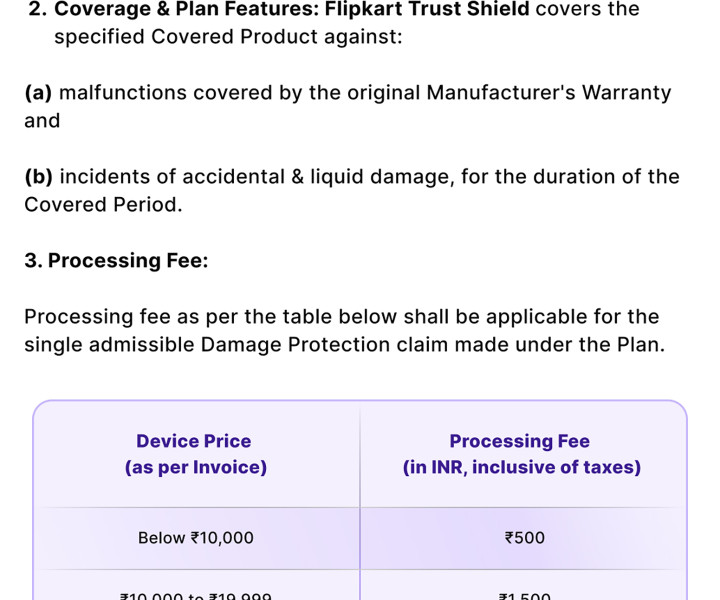Click the standalone word "and" under clause (a)
This screenshot has width=720, height=600.
42,121
